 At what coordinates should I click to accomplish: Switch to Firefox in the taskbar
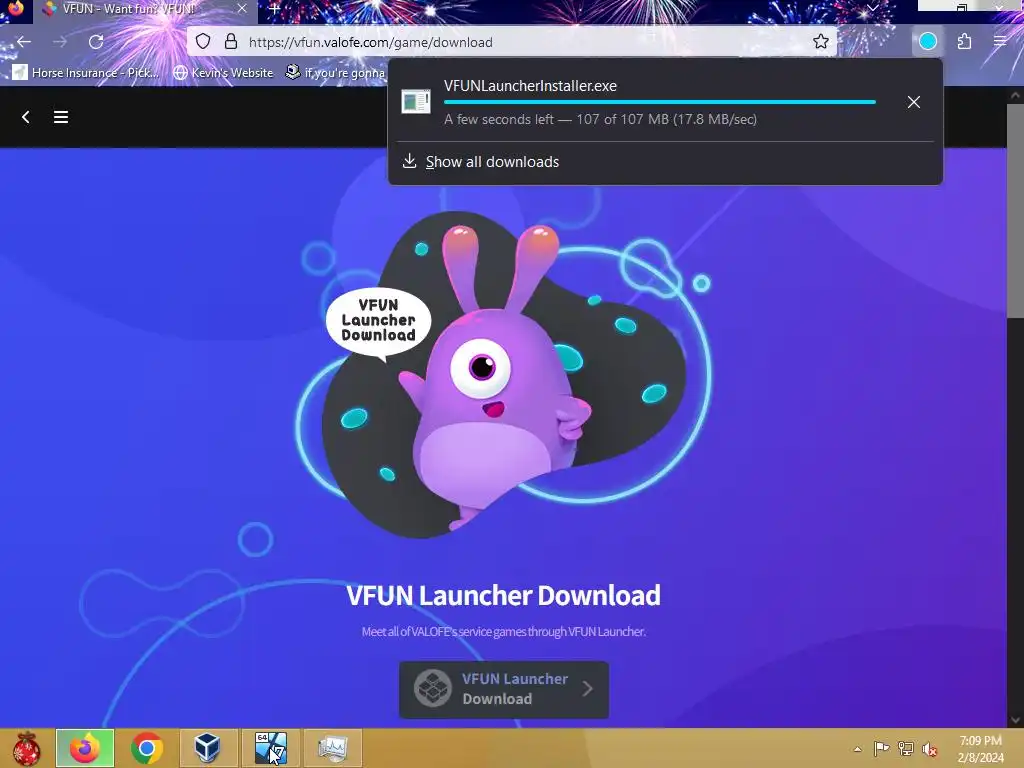click(85, 748)
